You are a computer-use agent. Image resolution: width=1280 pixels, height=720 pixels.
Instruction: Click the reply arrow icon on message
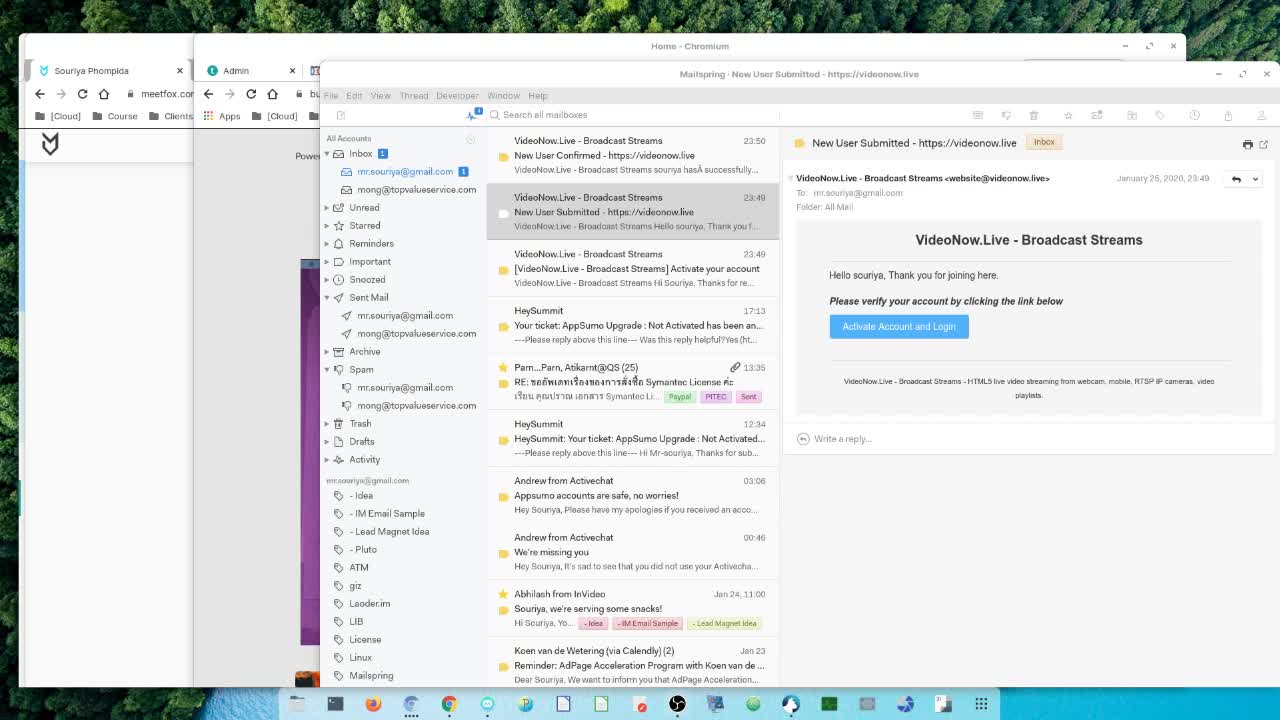pyautogui.click(x=1236, y=179)
